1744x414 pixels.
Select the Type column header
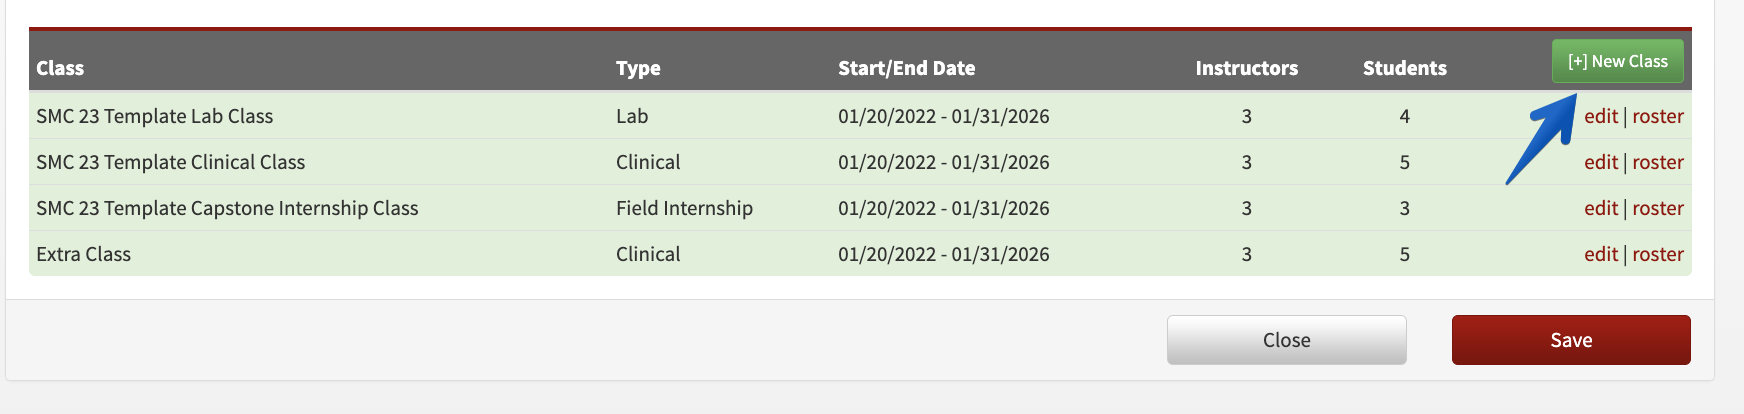tap(638, 68)
